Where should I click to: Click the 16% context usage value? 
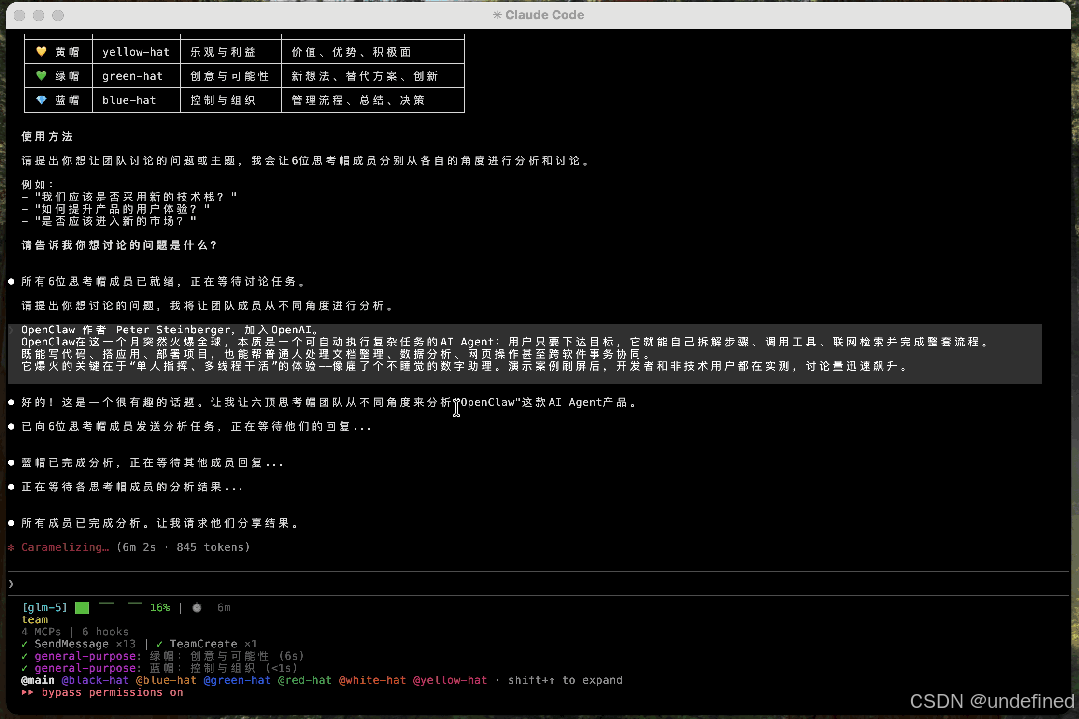point(160,608)
